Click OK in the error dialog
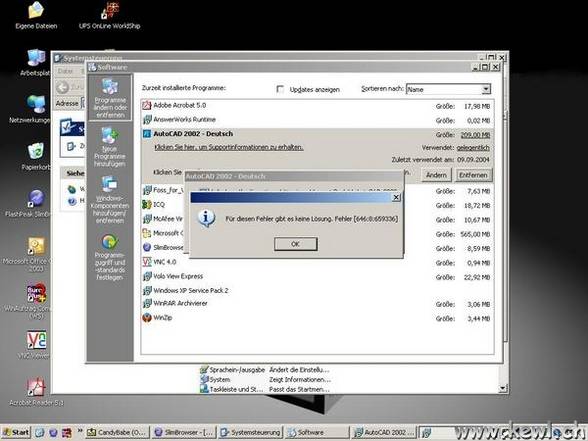This screenshot has width=588, height=441. pos(296,244)
